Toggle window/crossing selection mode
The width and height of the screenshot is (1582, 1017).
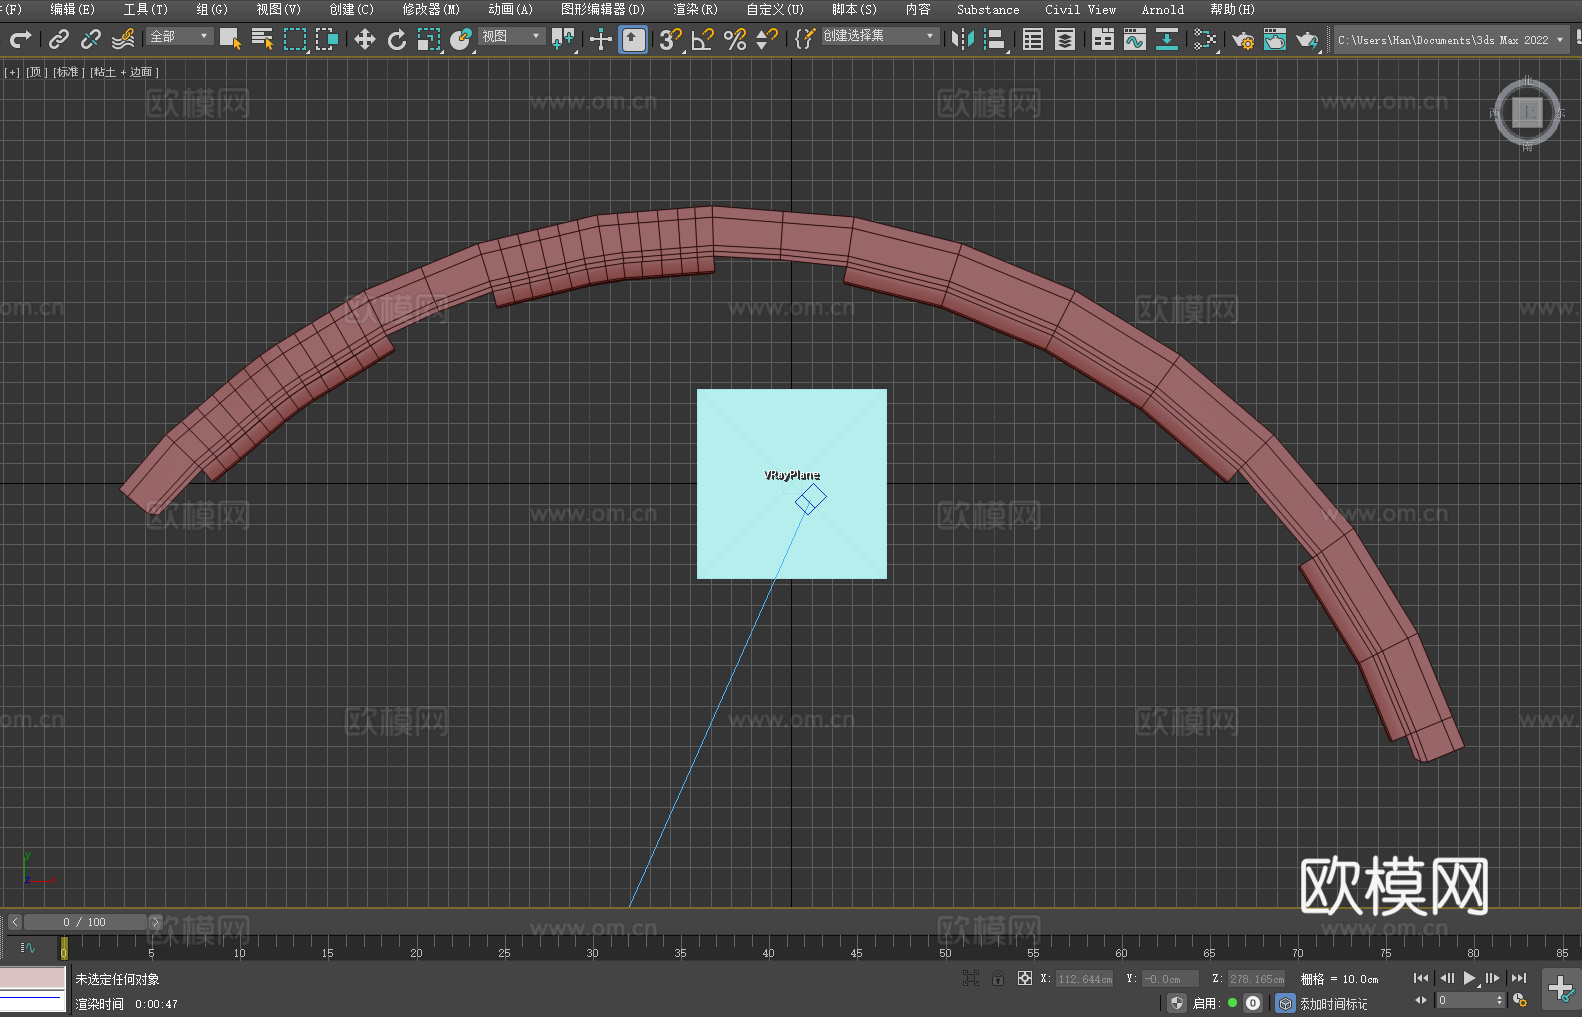(x=327, y=39)
